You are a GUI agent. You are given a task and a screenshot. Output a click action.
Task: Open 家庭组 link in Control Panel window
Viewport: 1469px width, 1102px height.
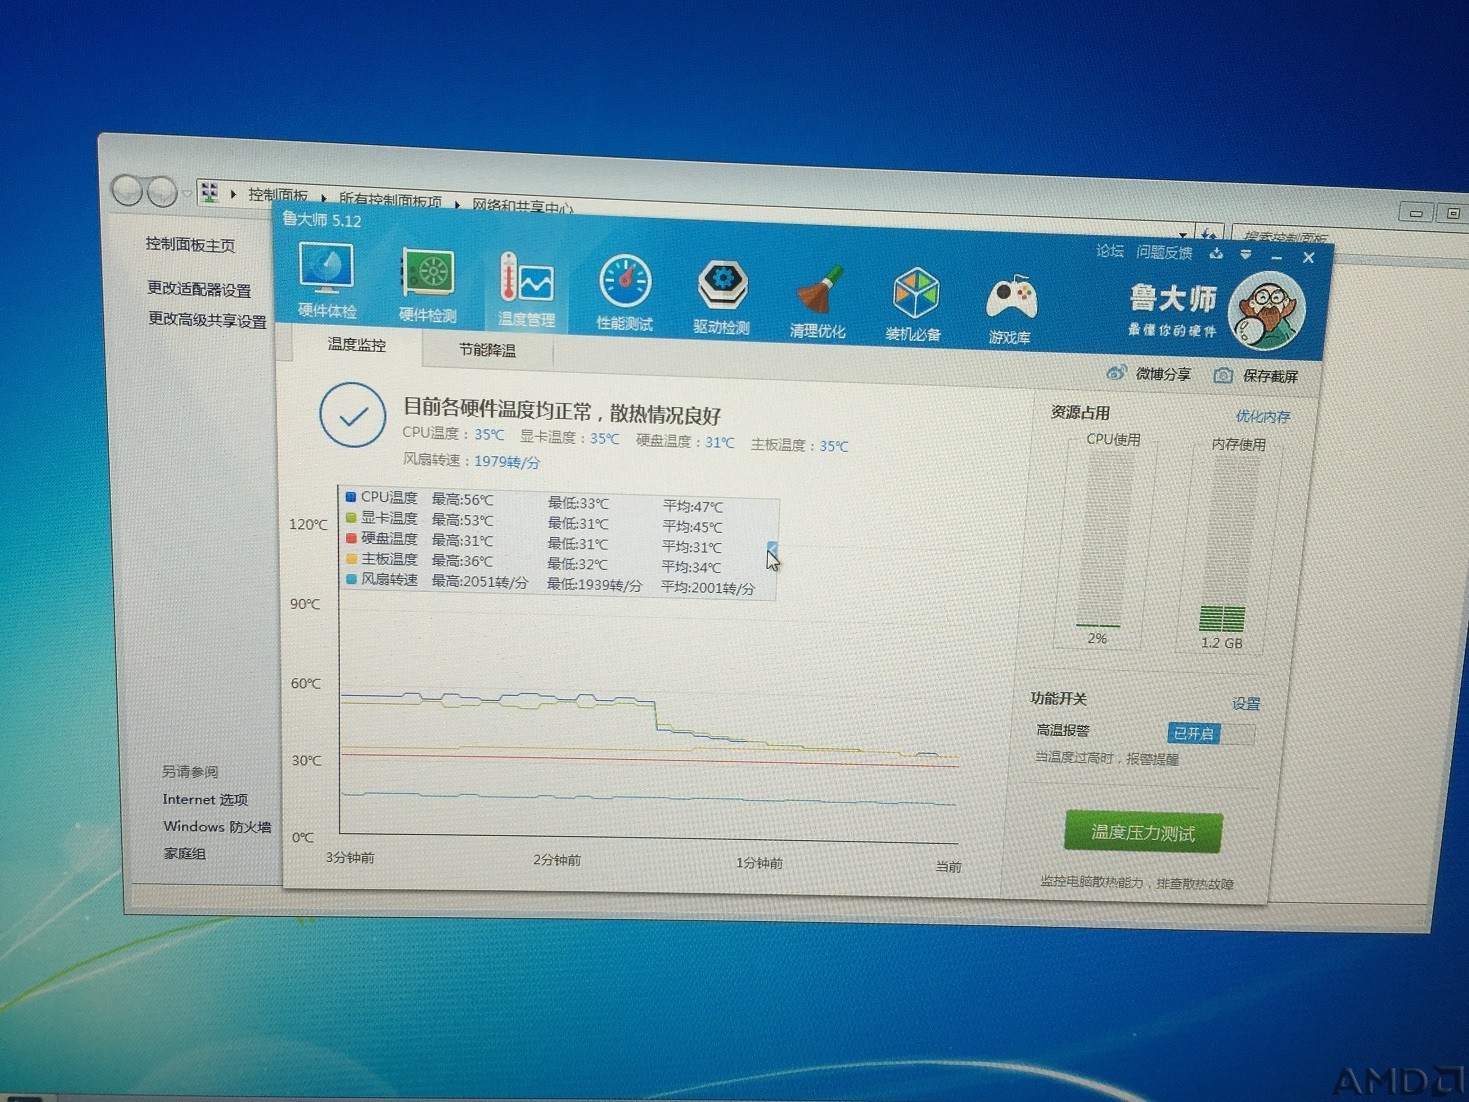[x=185, y=853]
